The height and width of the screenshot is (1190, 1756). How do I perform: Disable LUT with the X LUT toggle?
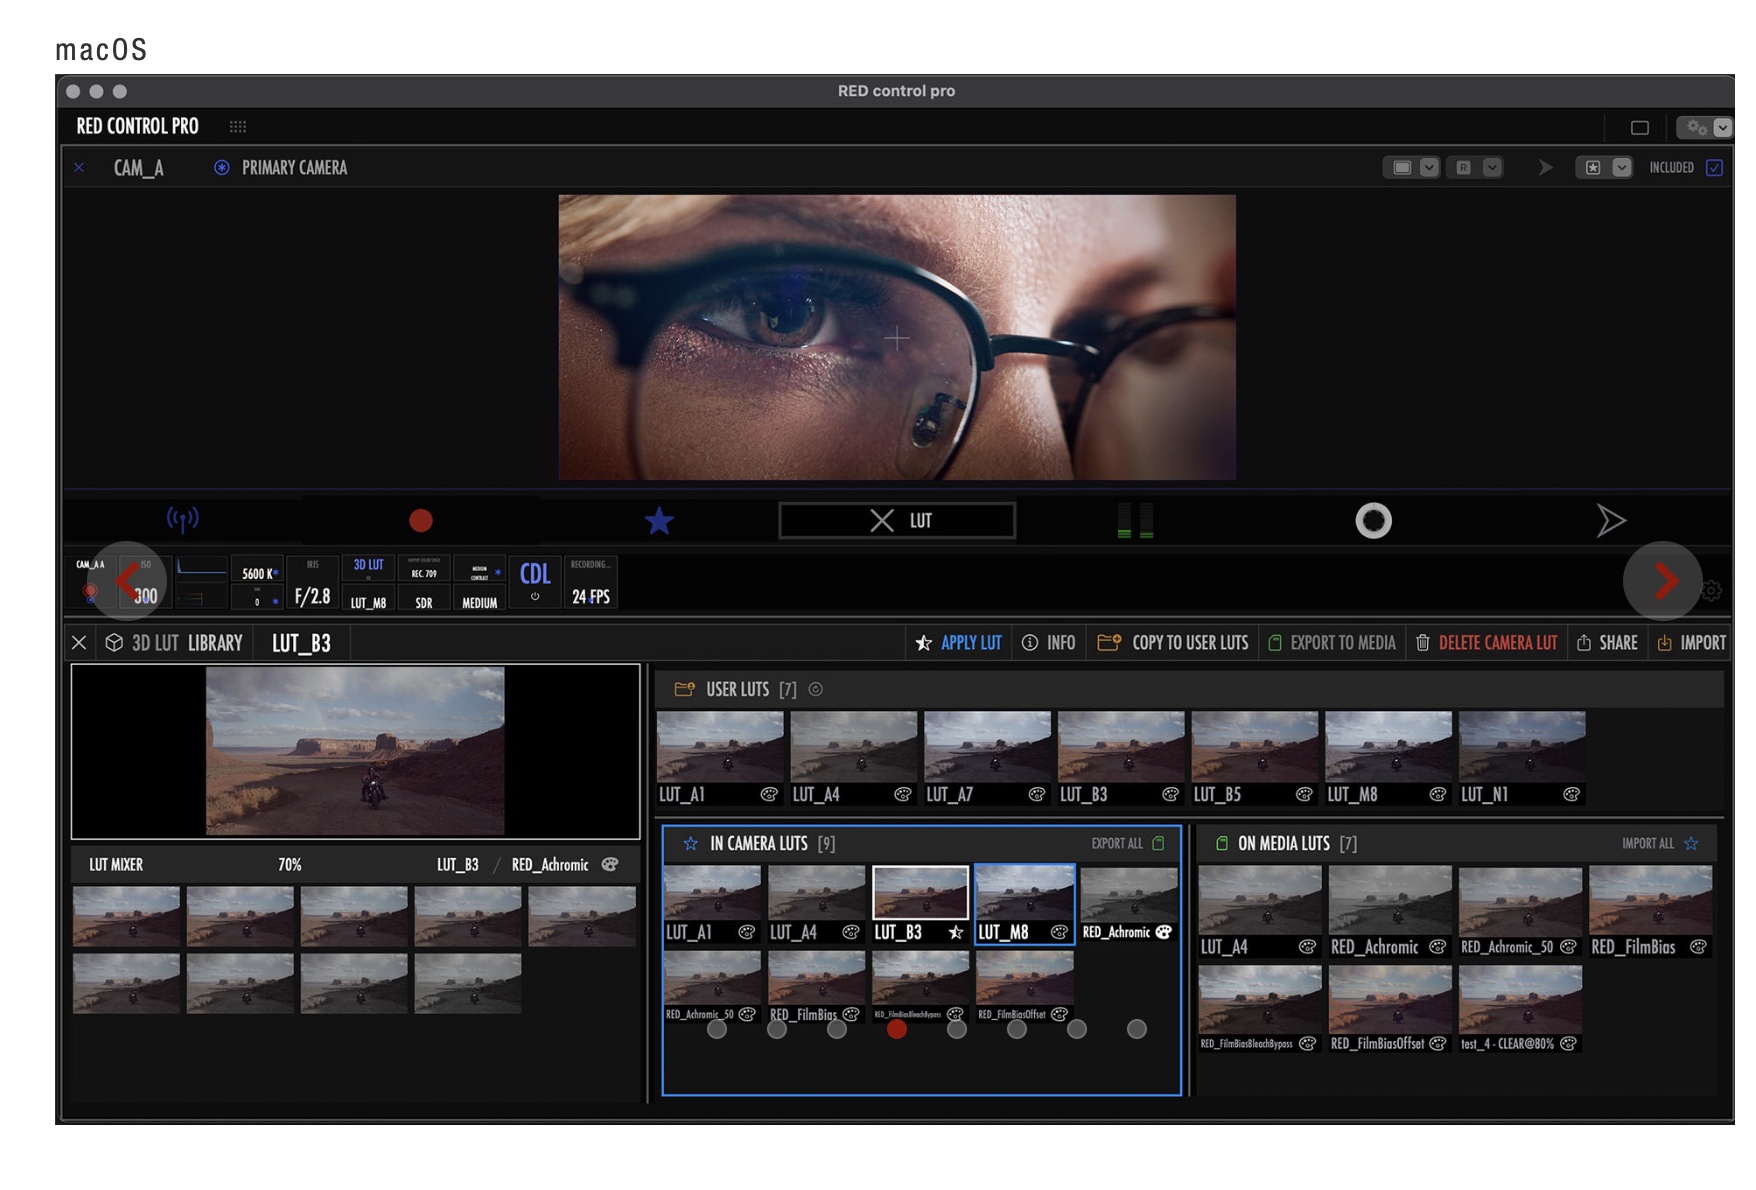897,520
